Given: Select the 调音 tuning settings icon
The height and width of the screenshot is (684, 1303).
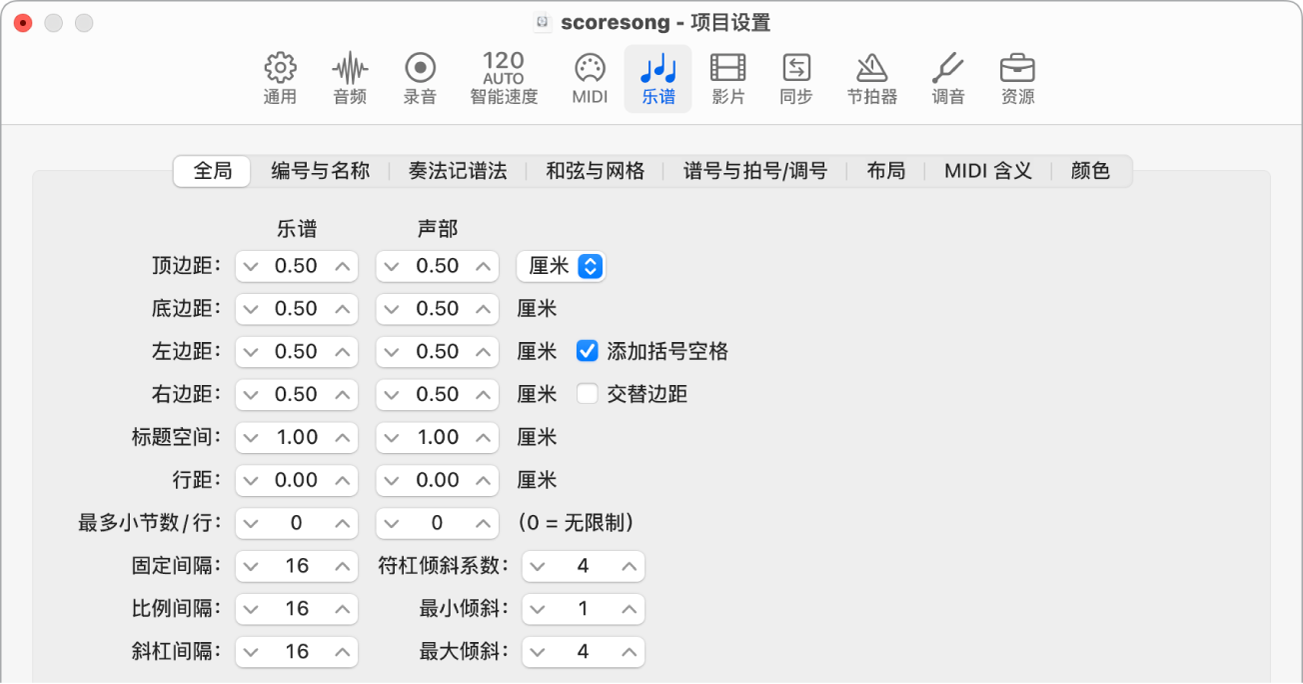Looking at the screenshot, I should pos(946,78).
